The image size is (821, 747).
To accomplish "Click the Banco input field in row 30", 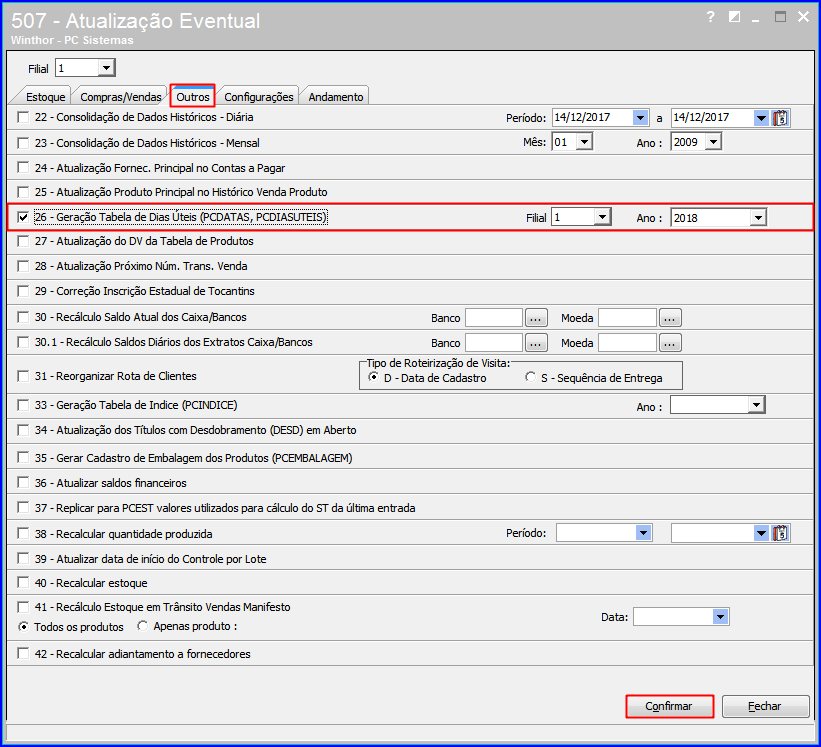I will (x=494, y=318).
